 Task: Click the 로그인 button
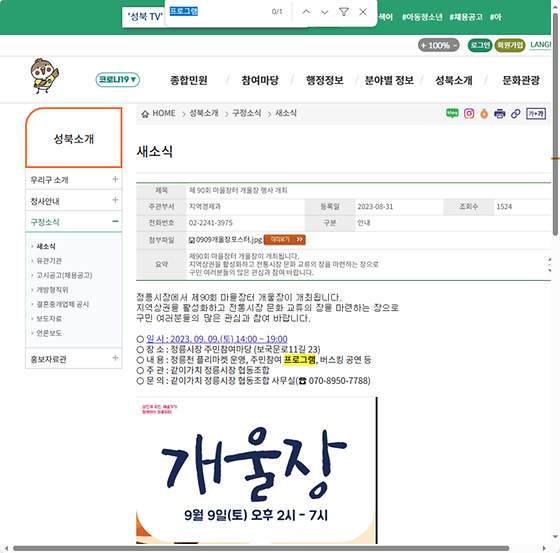click(x=480, y=45)
